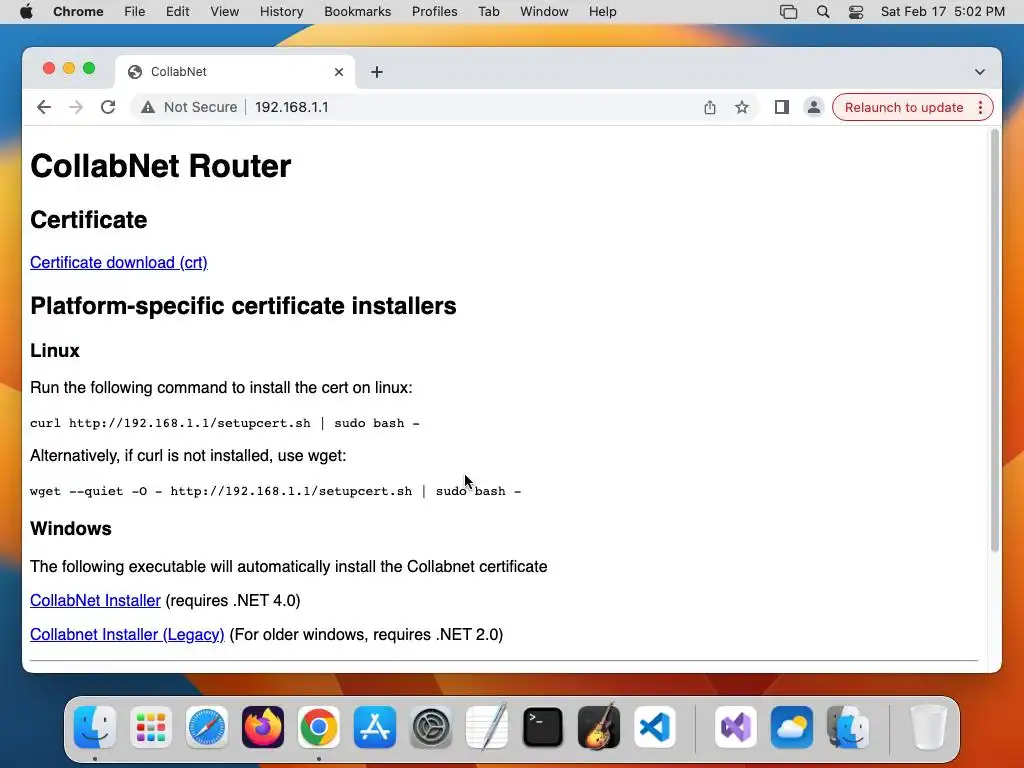The height and width of the screenshot is (768, 1024).
Task: Click the Linux heading
Action: point(55,351)
